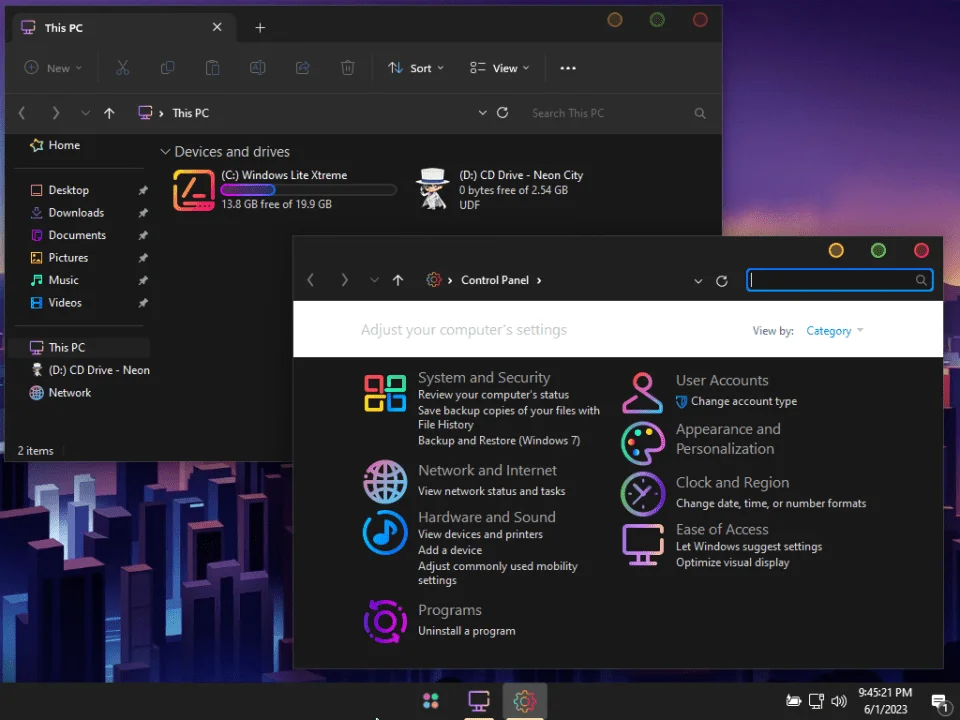This screenshot has width=960, height=720.
Task: Open the Programs category icon
Action: tap(385, 621)
